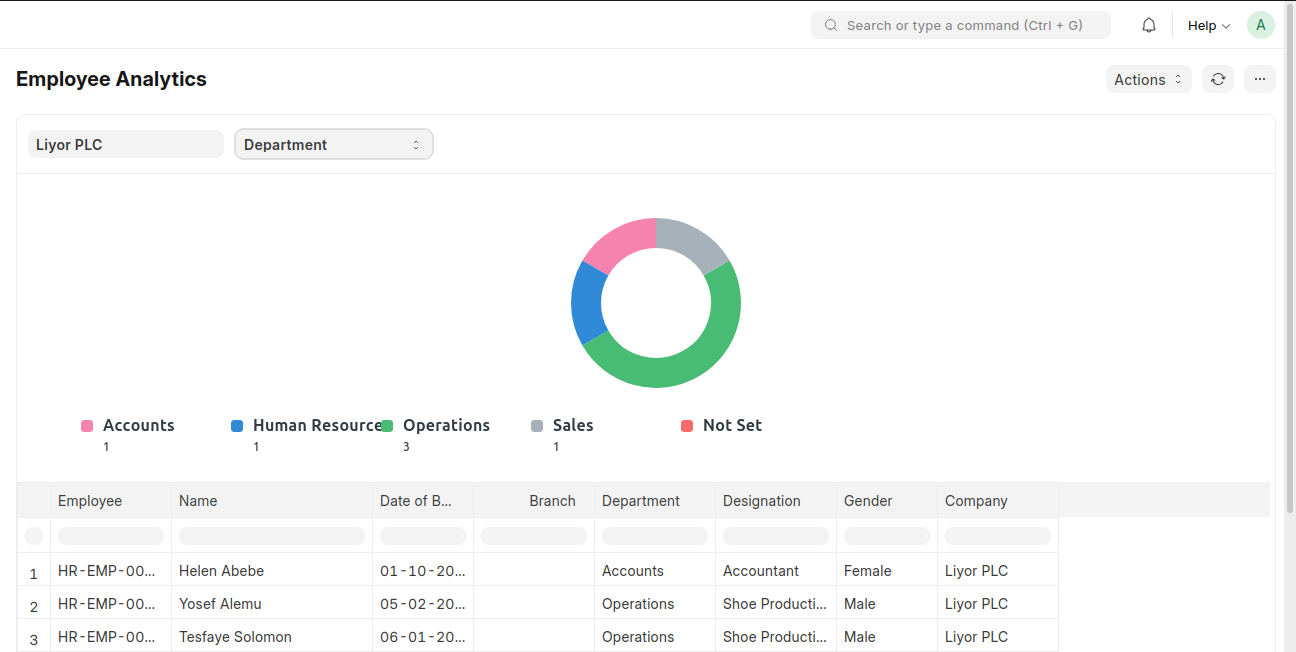Click the green Operations legend square
Viewport: 1296px width, 652px height.
386,425
